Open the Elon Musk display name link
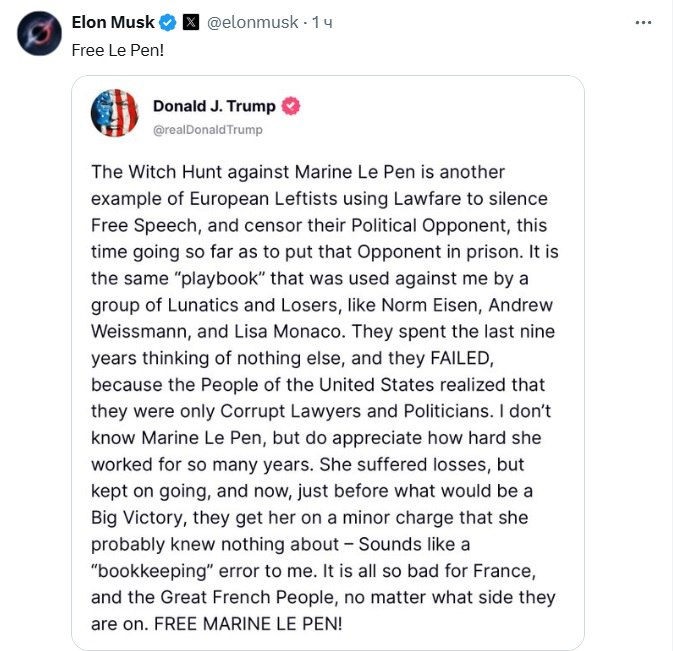The width and height of the screenshot is (673, 651). [113, 22]
